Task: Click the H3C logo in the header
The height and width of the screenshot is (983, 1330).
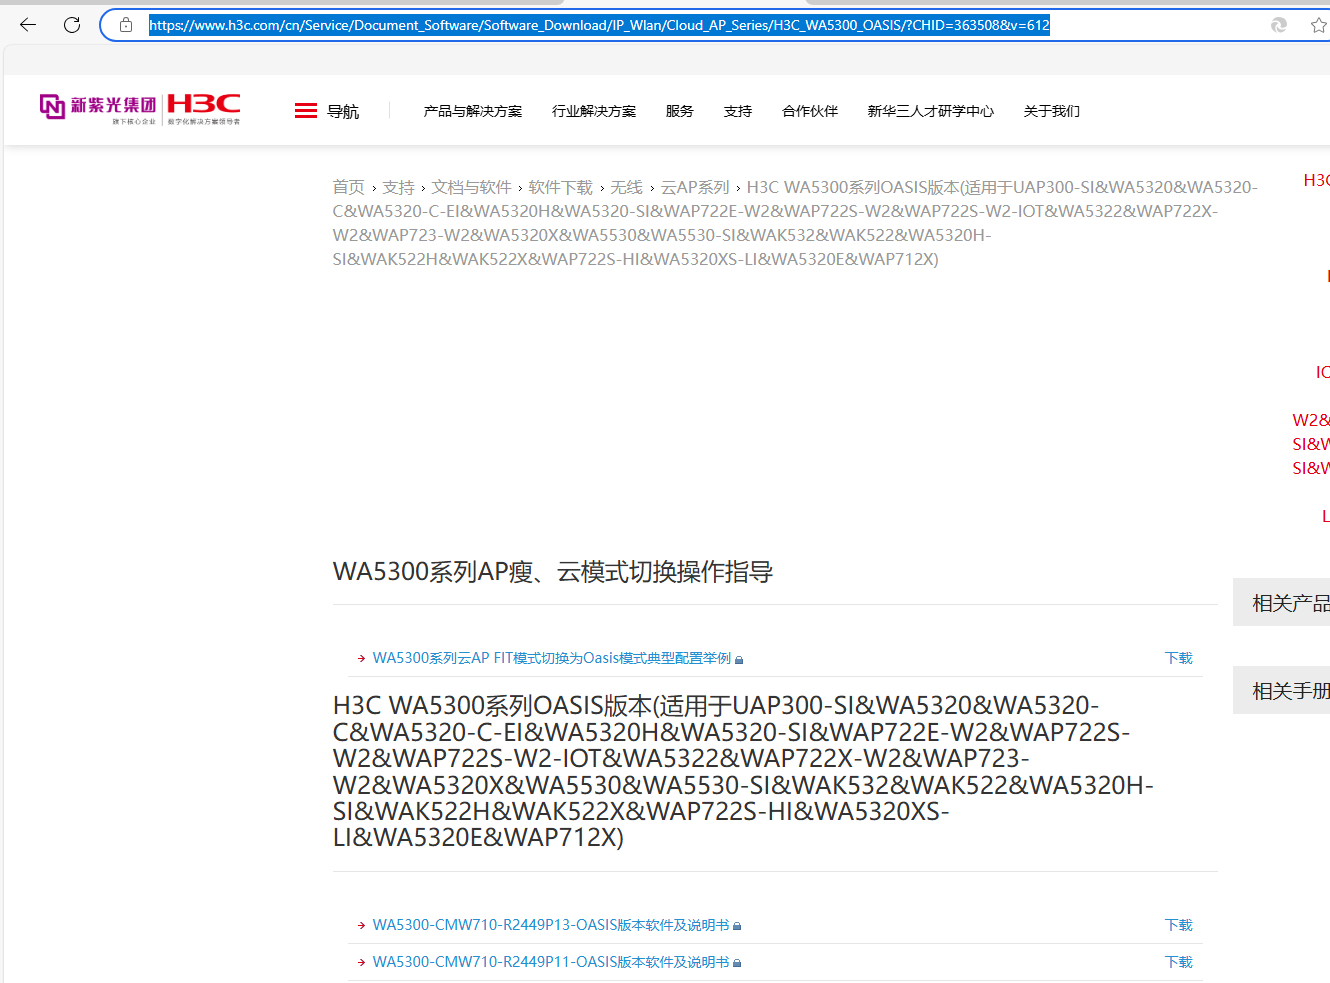Action: click(204, 108)
